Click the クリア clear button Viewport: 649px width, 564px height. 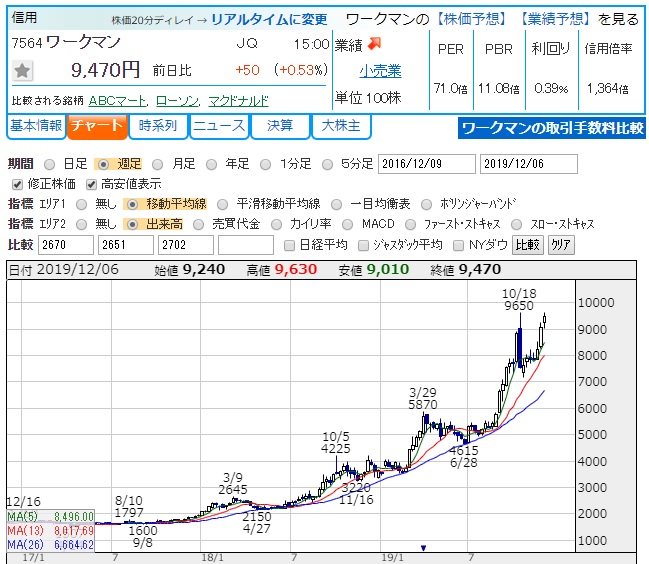pos(561,245)
